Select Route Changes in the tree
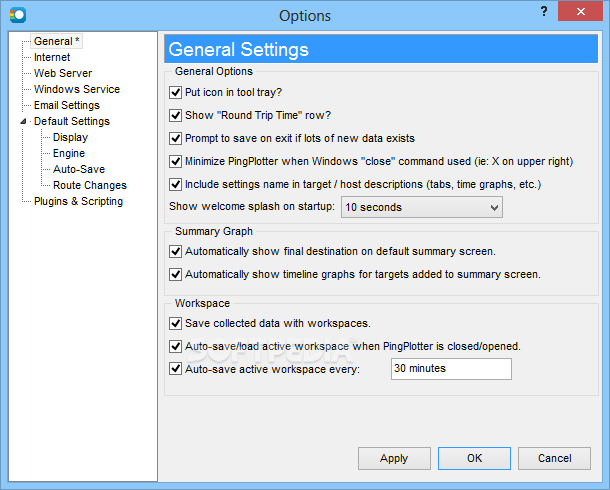This screenshot has width=610, height=490. 90,185
